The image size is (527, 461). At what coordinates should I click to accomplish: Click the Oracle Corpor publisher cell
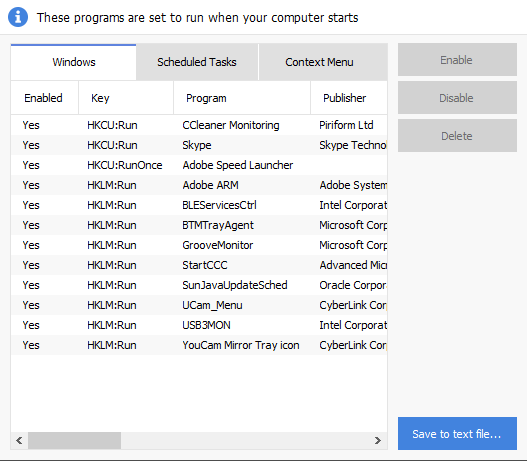[x=353, y=285]
